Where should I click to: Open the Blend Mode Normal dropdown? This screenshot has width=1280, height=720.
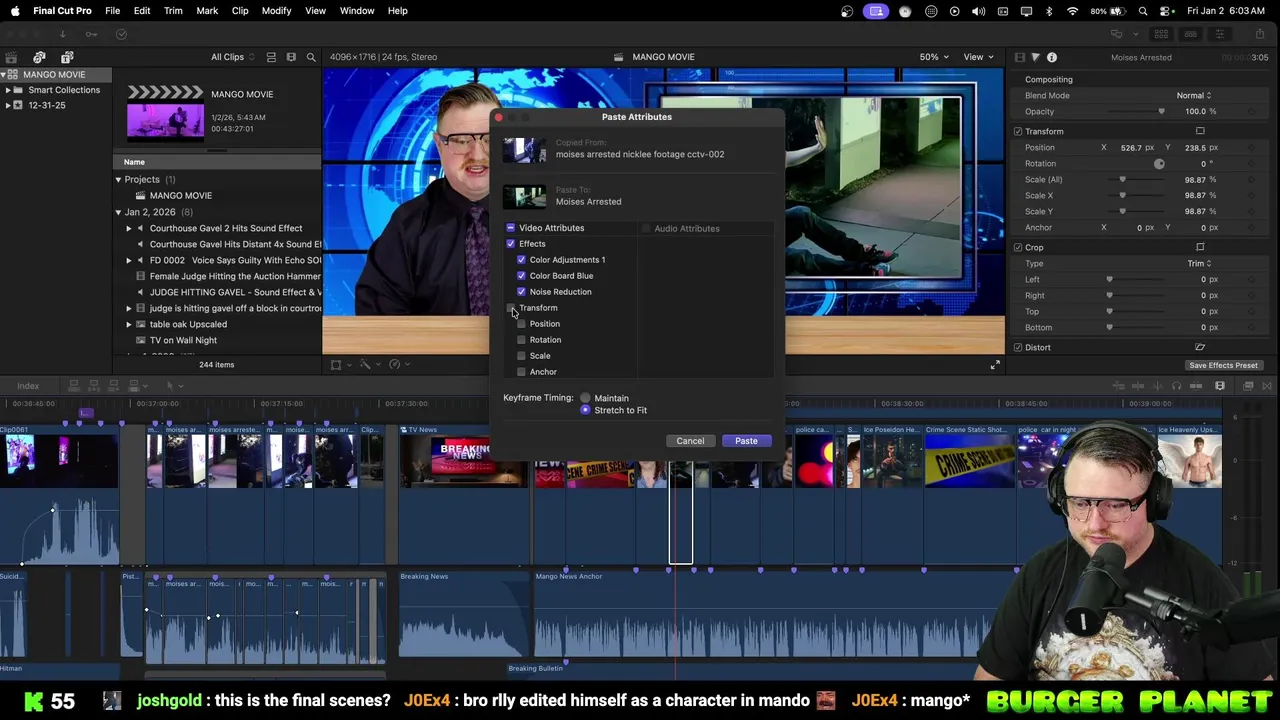click(x=1194, y=95)
